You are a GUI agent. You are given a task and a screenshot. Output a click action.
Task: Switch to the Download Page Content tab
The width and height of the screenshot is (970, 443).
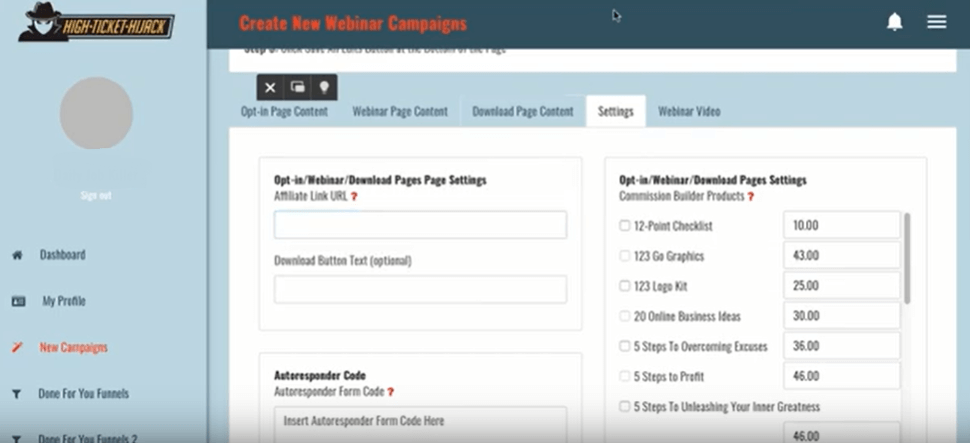coord(523,111)
